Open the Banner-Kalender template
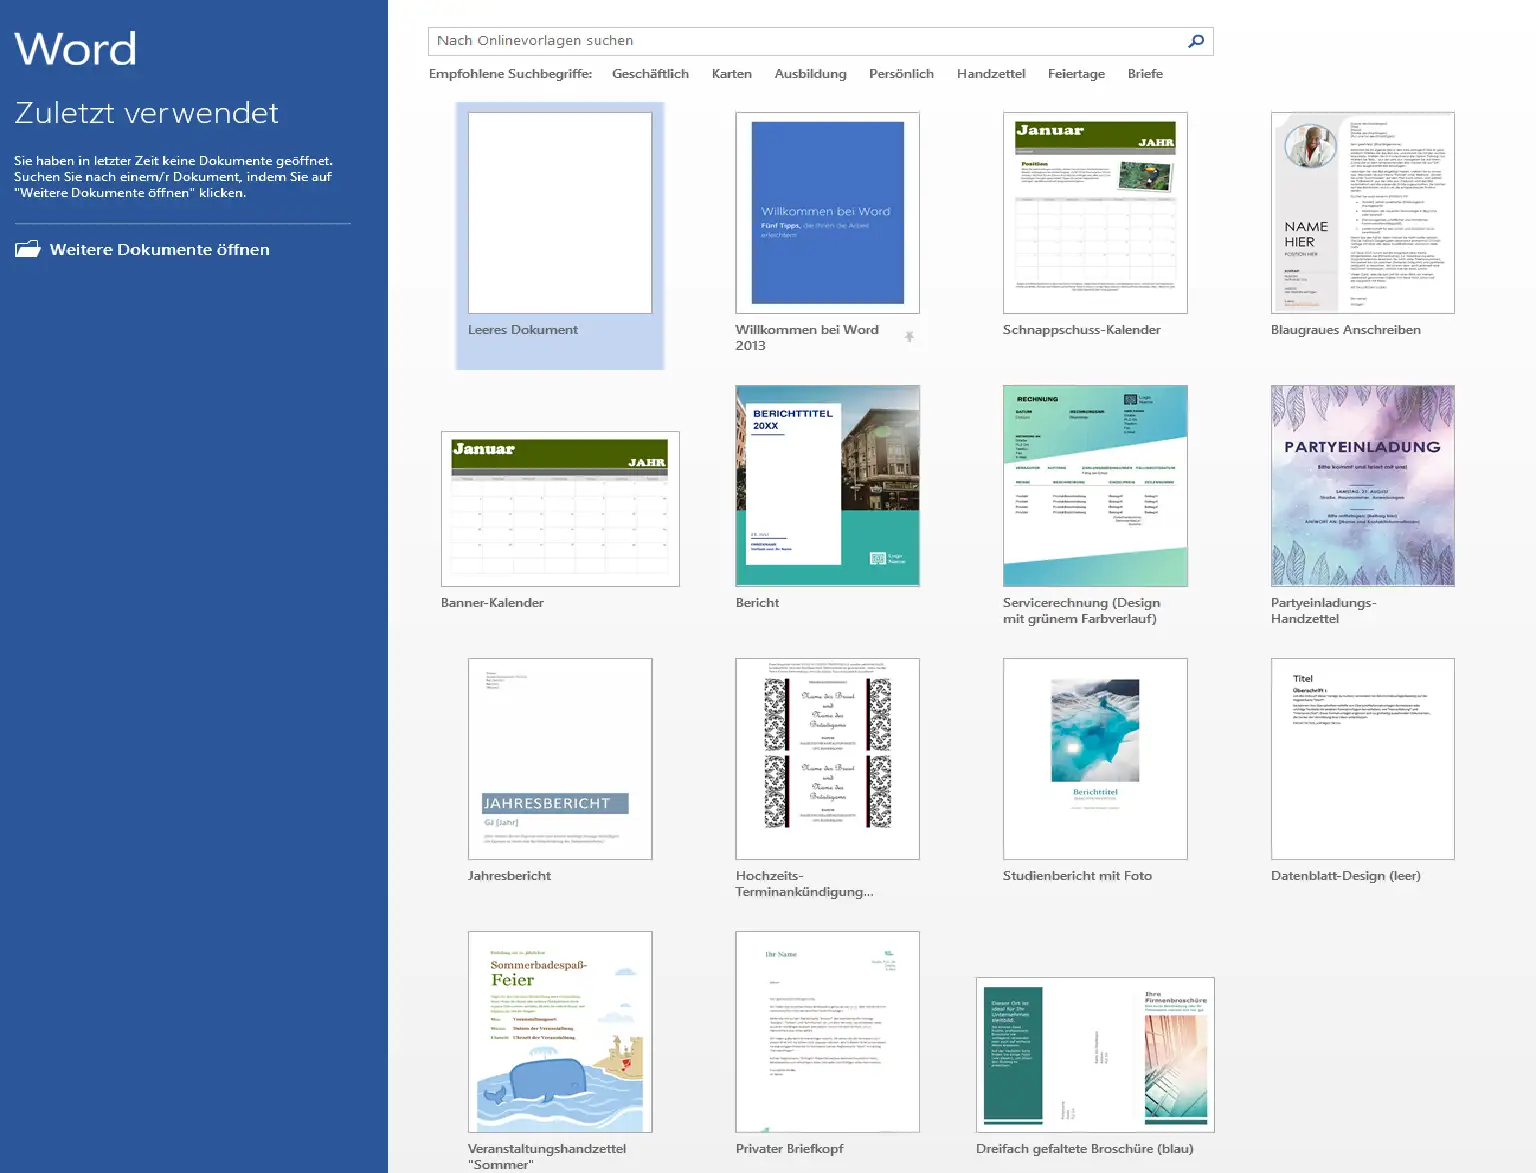 (x=560, y=509)
